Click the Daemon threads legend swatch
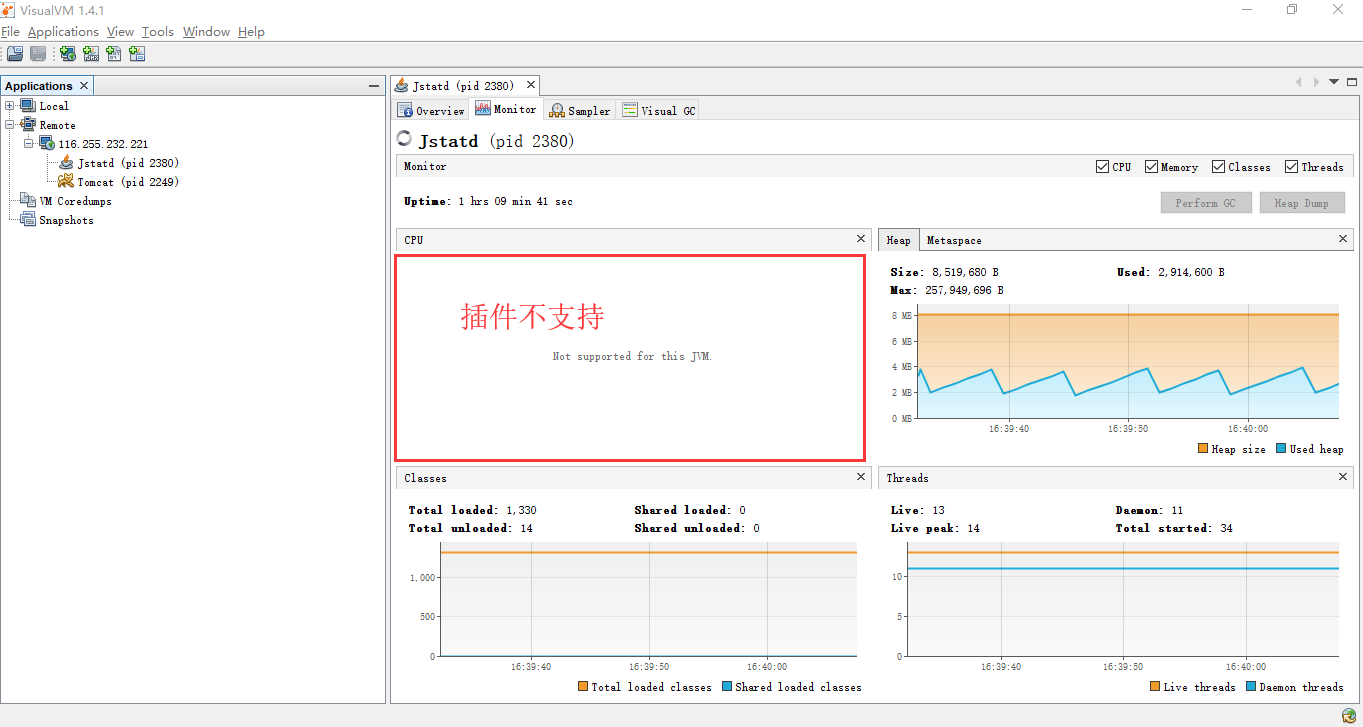This screenshot has height=727, width=1363. (x=1250, y=687)
